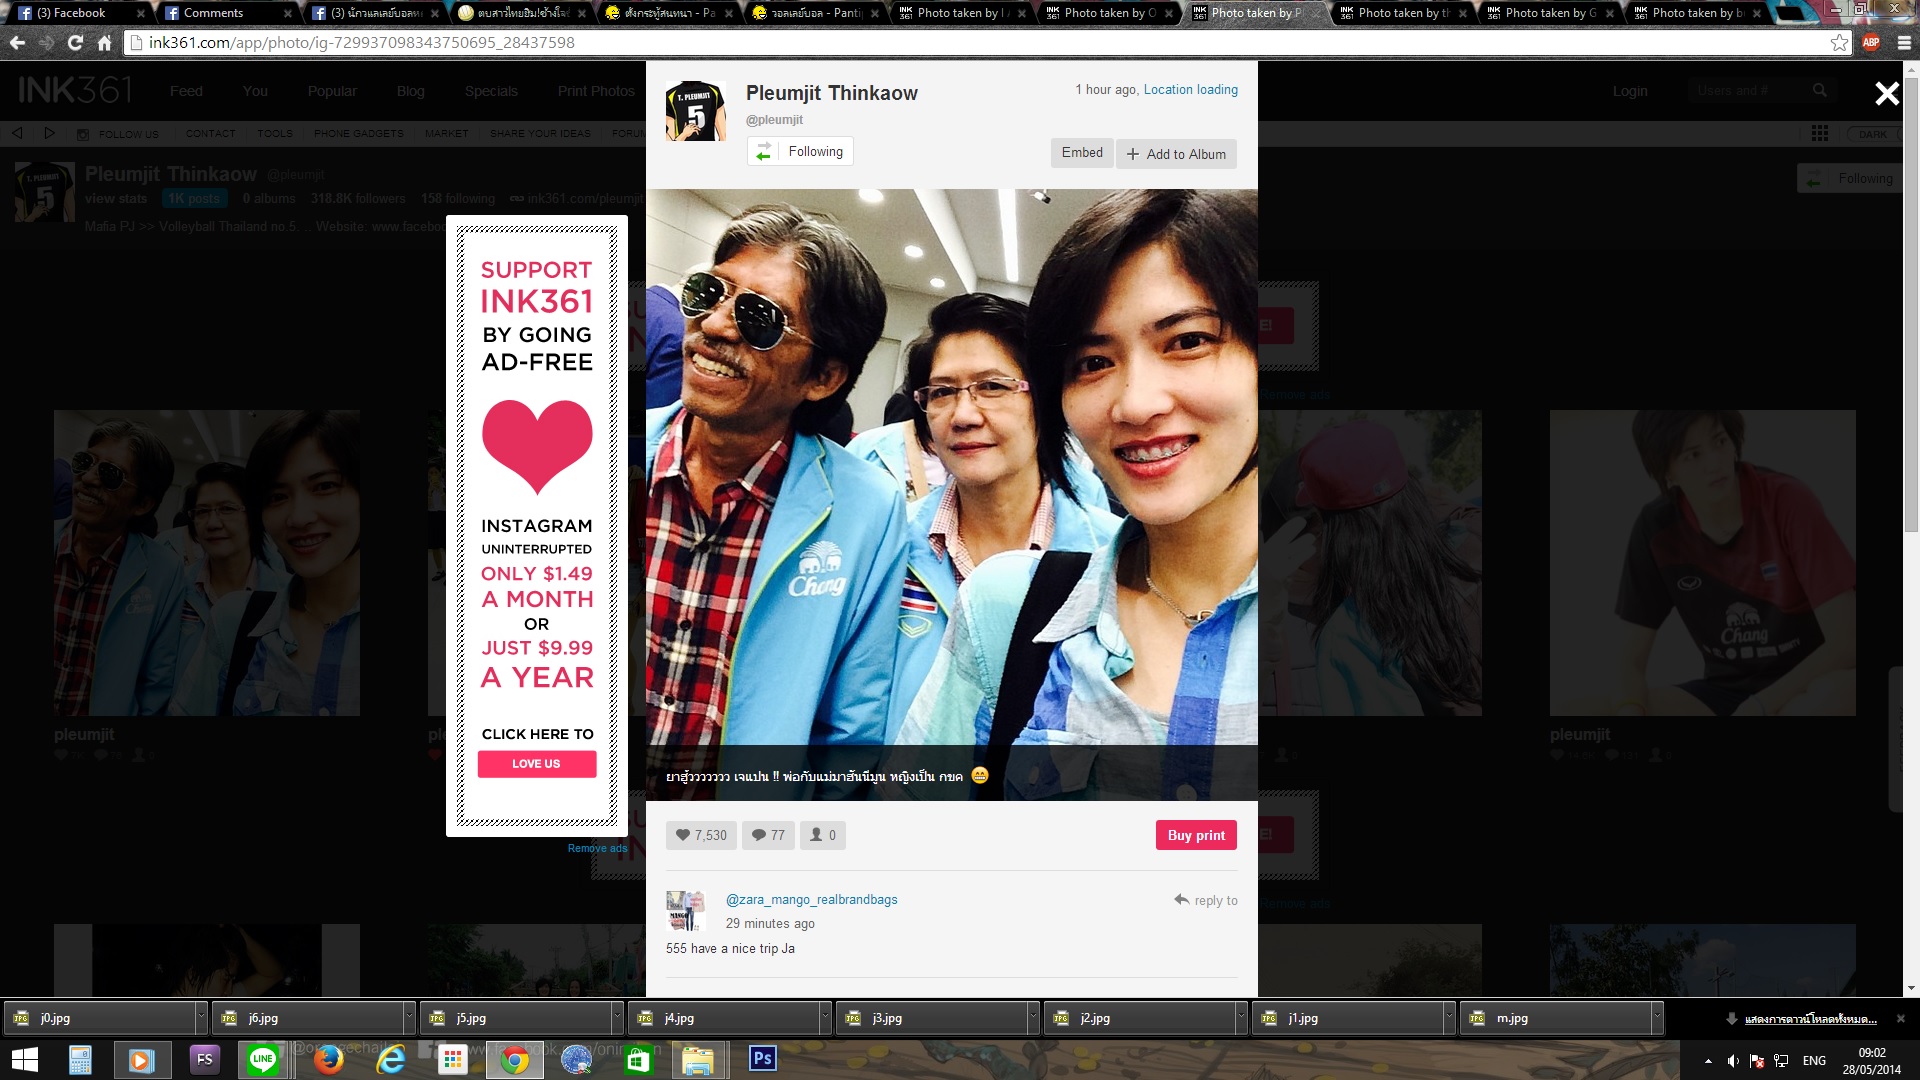Open the @zara_mango_realbrandbags profile link
This screenshot has width=1920, height=1080.
point(811,899)
